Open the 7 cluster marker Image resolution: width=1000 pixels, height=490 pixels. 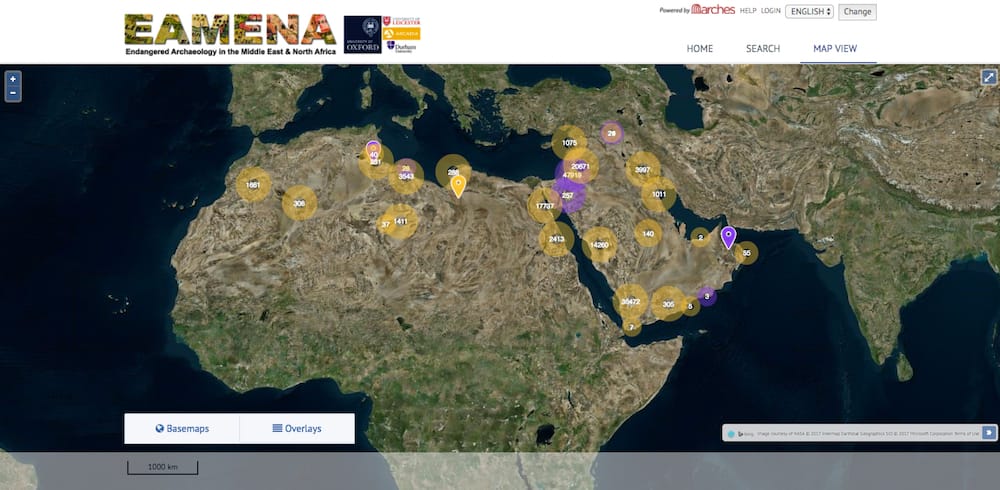[x=631, y=327]
